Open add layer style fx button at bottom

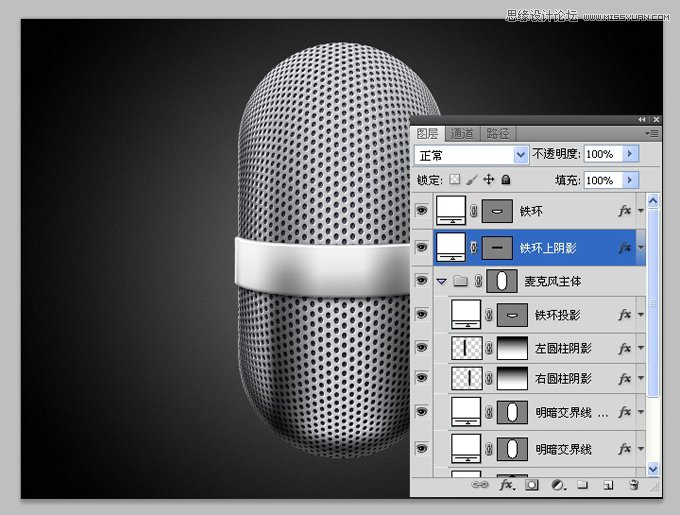pyautogui.click(x=507, y=485)
